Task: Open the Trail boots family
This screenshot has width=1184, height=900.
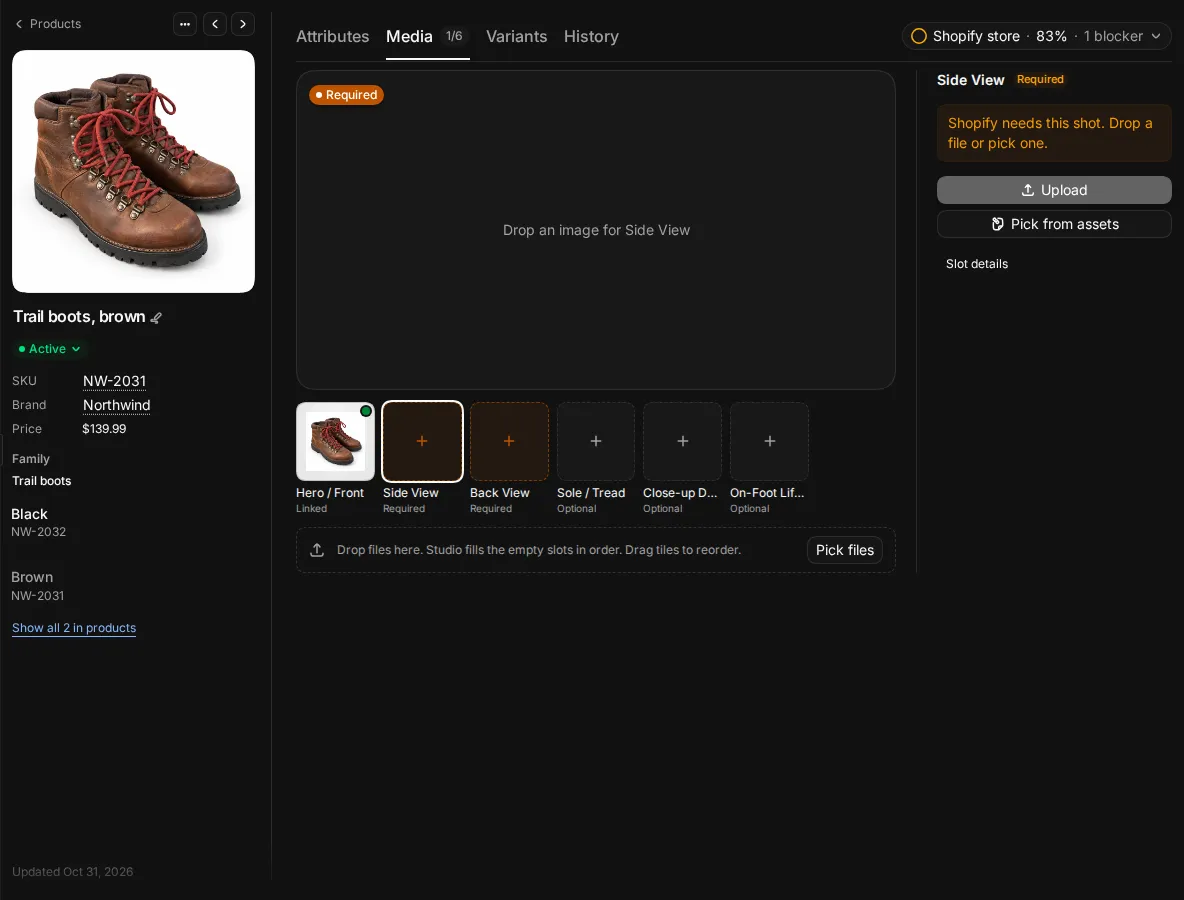Action: tap(42, 481)
